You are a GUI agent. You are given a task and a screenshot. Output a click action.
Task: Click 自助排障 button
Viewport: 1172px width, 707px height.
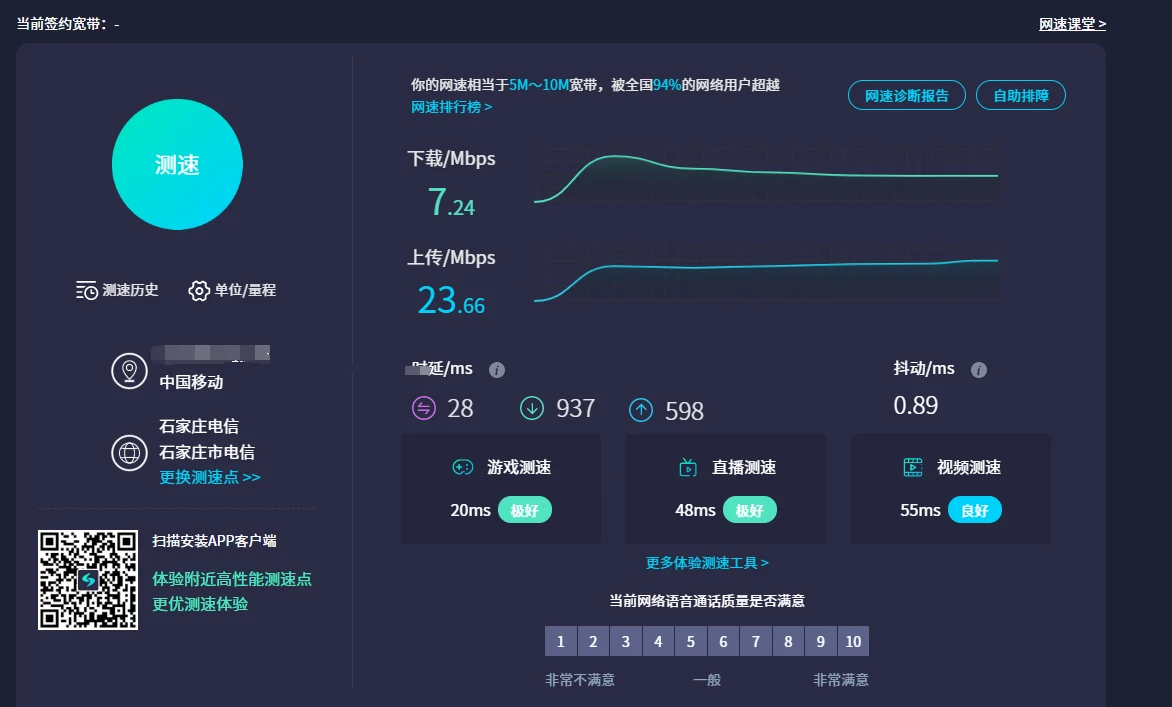1020,96
